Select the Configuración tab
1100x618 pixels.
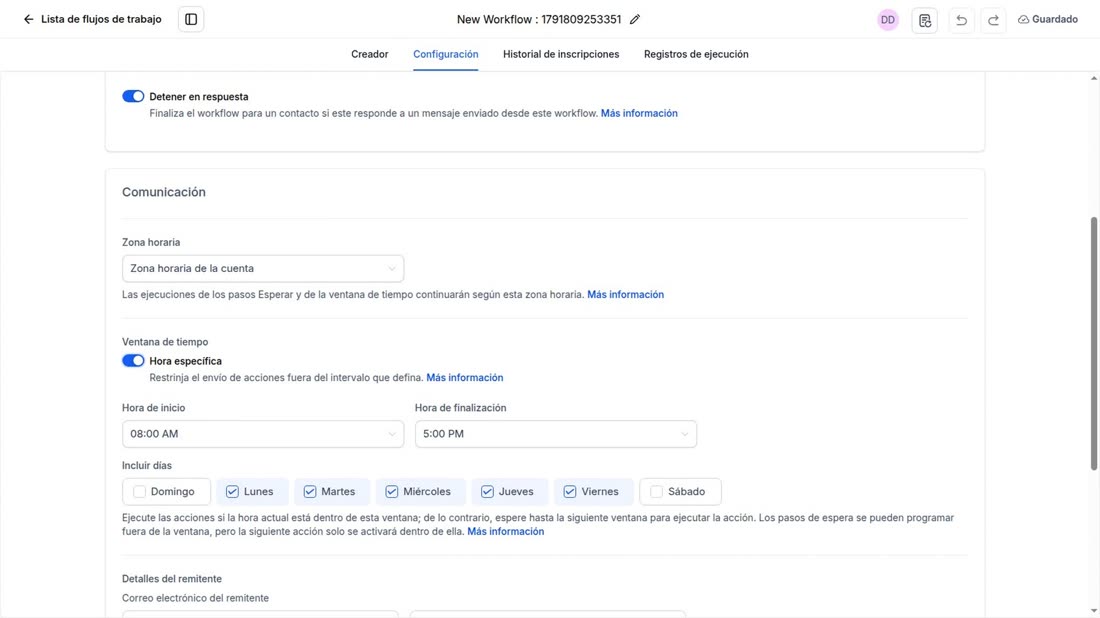pos(445,54)
